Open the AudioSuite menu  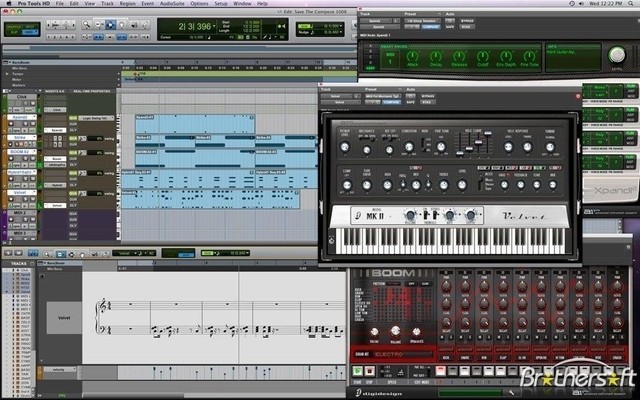171,4
